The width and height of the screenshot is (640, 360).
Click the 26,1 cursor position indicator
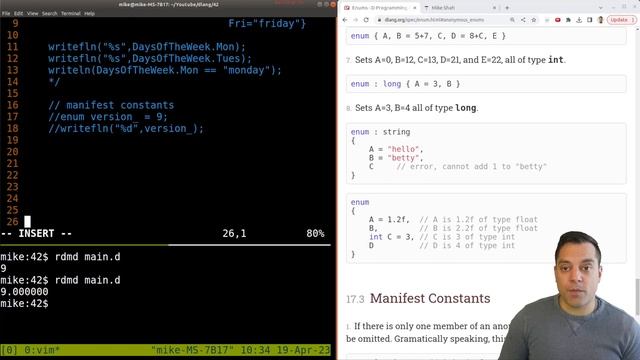[234, 233]
